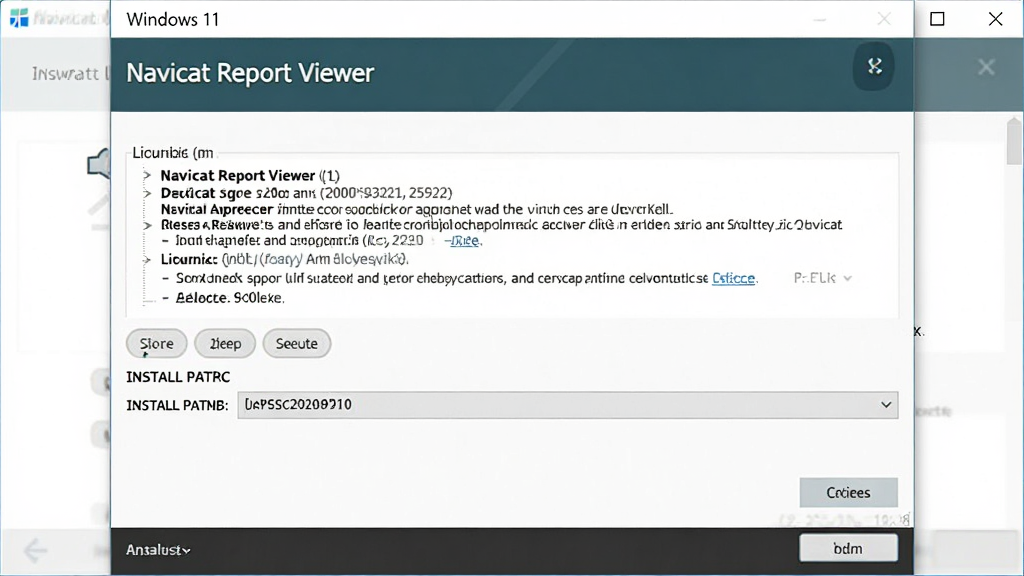This screenshot has width=1024, height=576.
Task: Expand the Rteses row in license tree
Action: click(147, 225)
